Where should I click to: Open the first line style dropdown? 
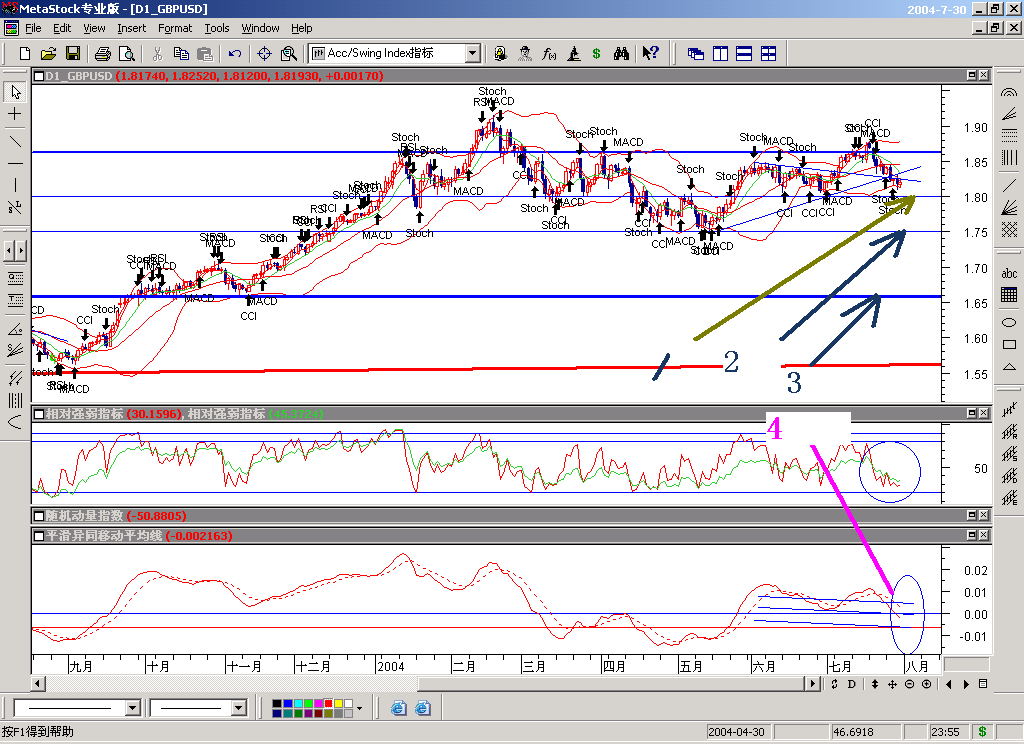pos(132,708)
